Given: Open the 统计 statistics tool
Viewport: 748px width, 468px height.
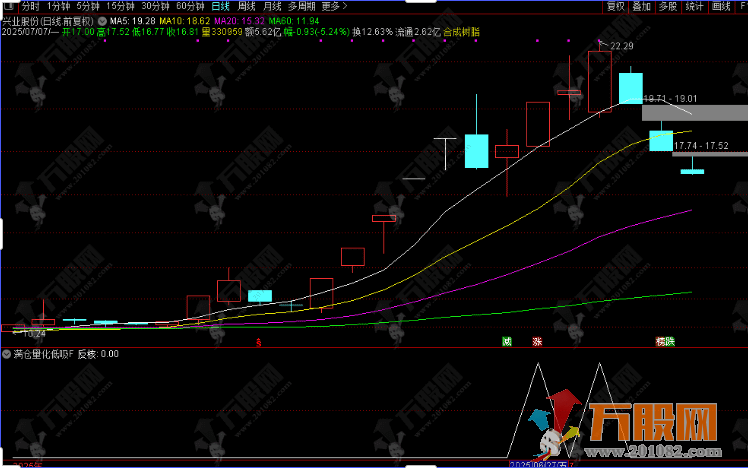Looking at the screenshot, I should (x=694, y=6).
